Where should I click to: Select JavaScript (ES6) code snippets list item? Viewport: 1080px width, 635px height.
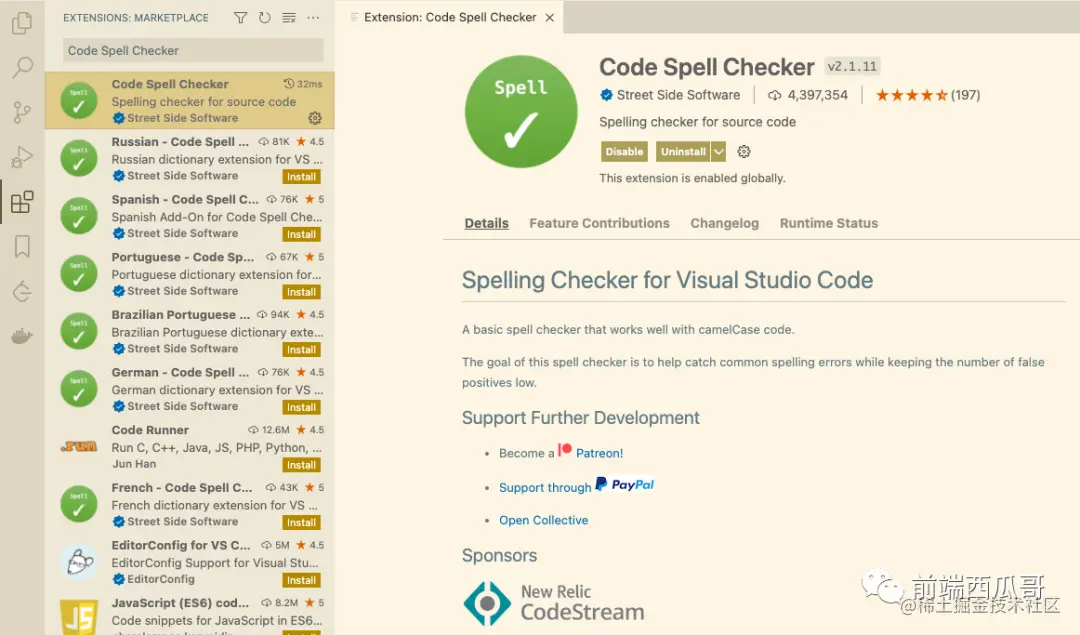[190, 613]
